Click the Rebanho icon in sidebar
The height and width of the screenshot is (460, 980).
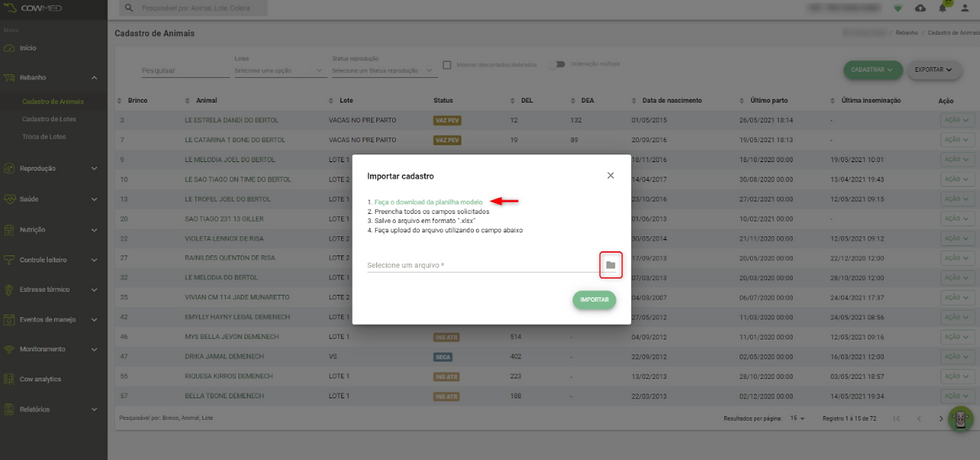(9, 78)
